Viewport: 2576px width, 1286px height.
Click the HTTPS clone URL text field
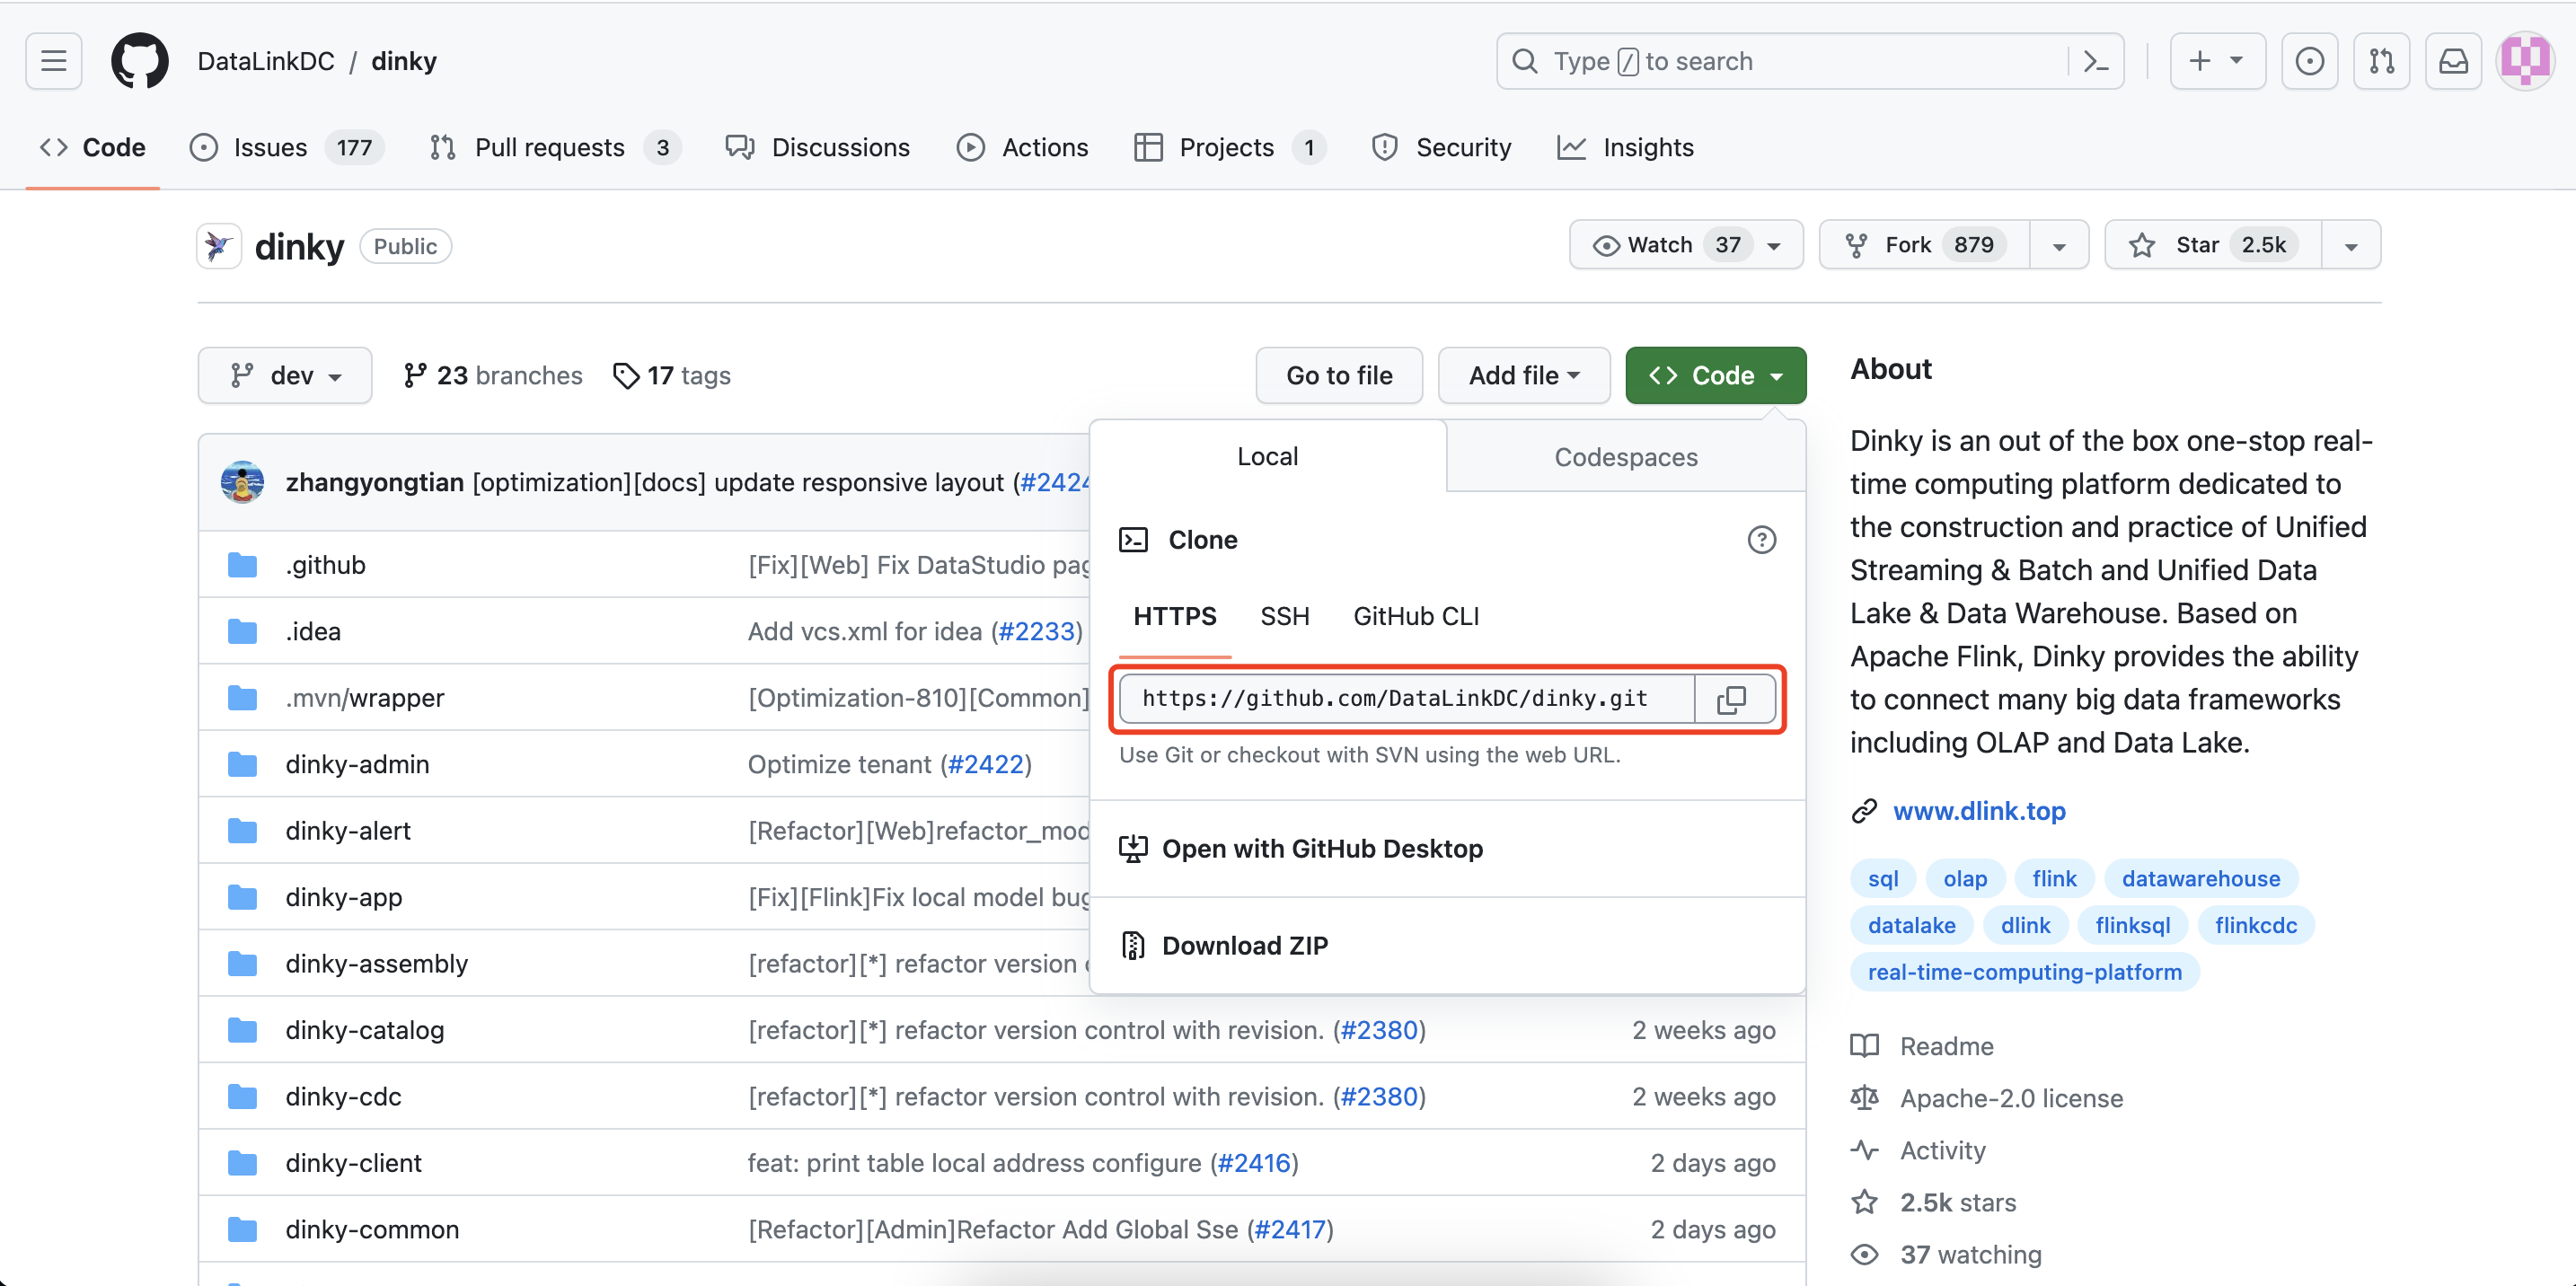point(1405,699)
